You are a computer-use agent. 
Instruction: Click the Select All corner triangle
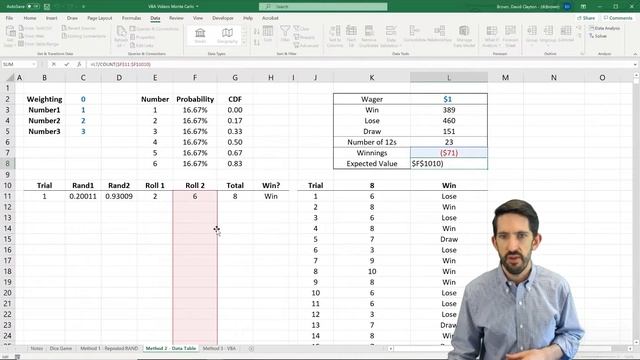[10, 78]
